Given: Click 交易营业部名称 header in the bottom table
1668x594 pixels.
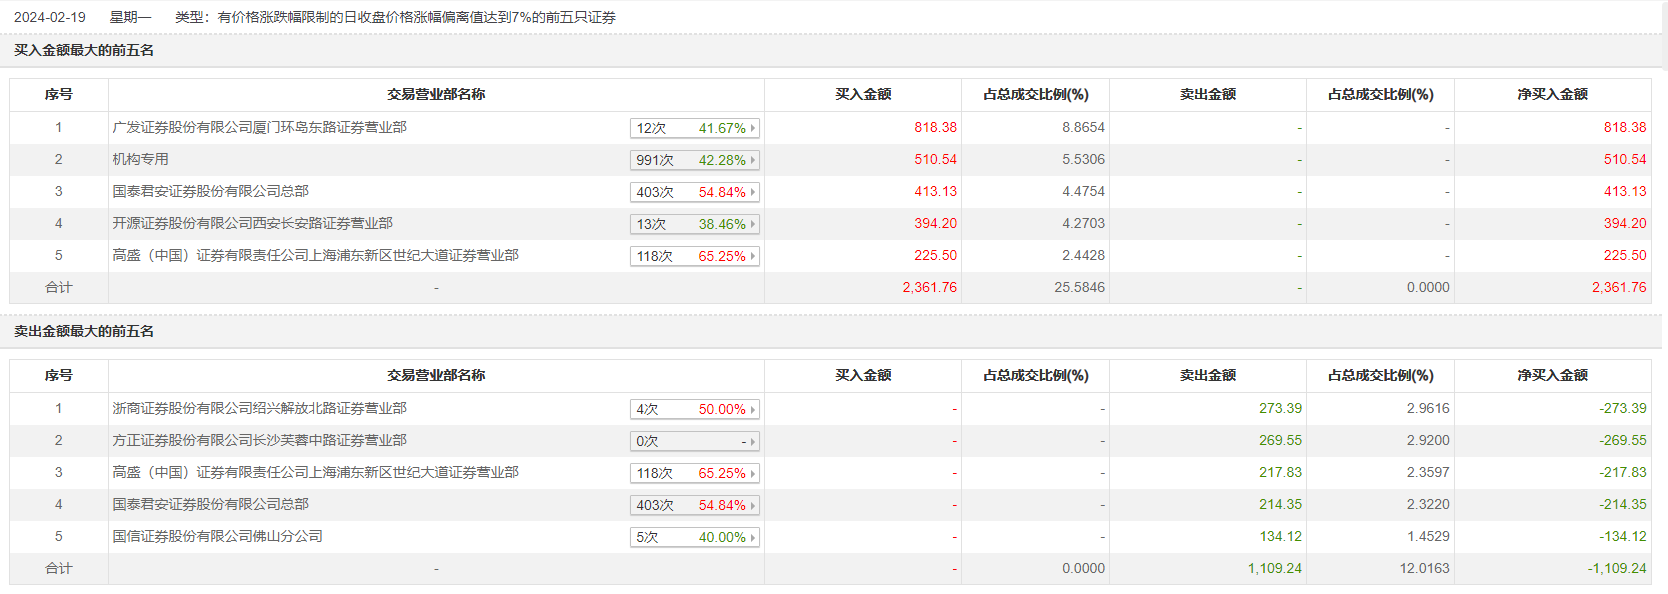Looking at the screenshot, I should tap(436, 375).
